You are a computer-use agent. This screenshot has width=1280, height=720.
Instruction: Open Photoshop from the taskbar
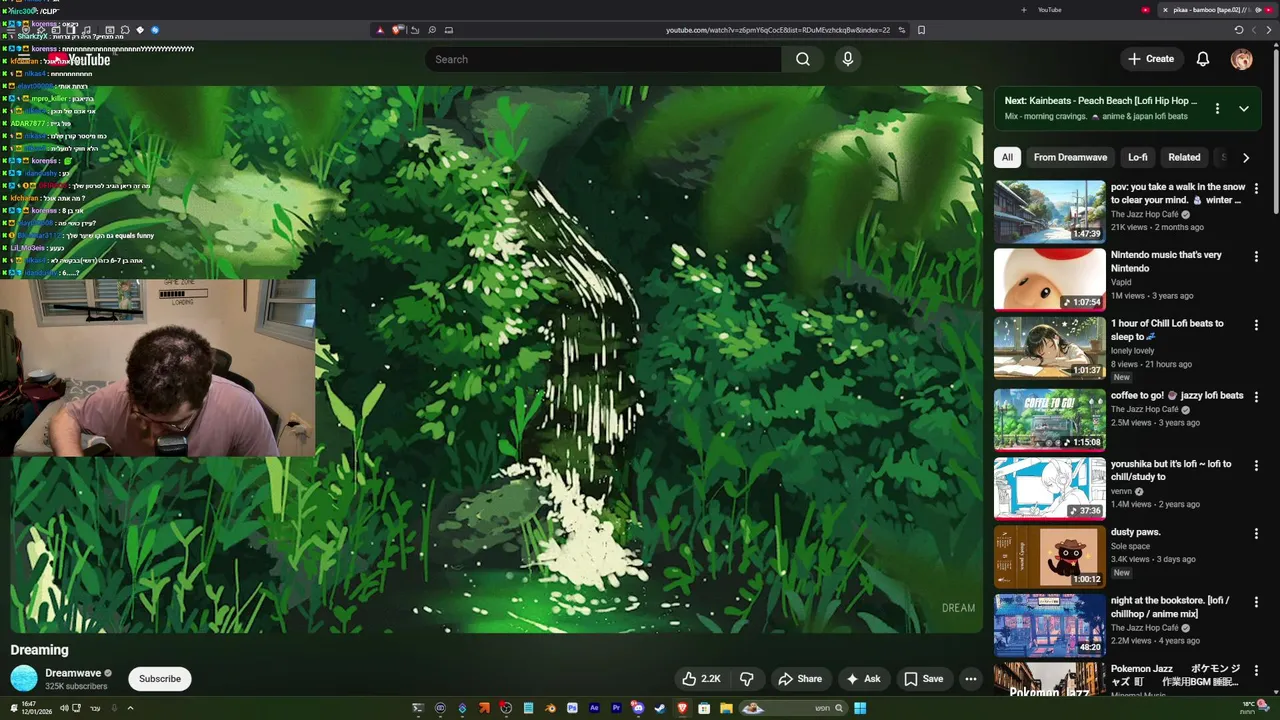(572, 708)
